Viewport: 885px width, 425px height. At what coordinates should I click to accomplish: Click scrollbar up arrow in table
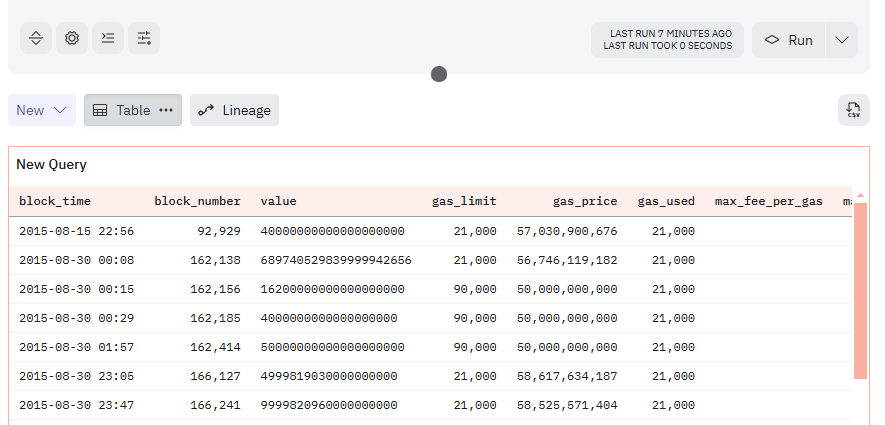[x=860, y=195]
